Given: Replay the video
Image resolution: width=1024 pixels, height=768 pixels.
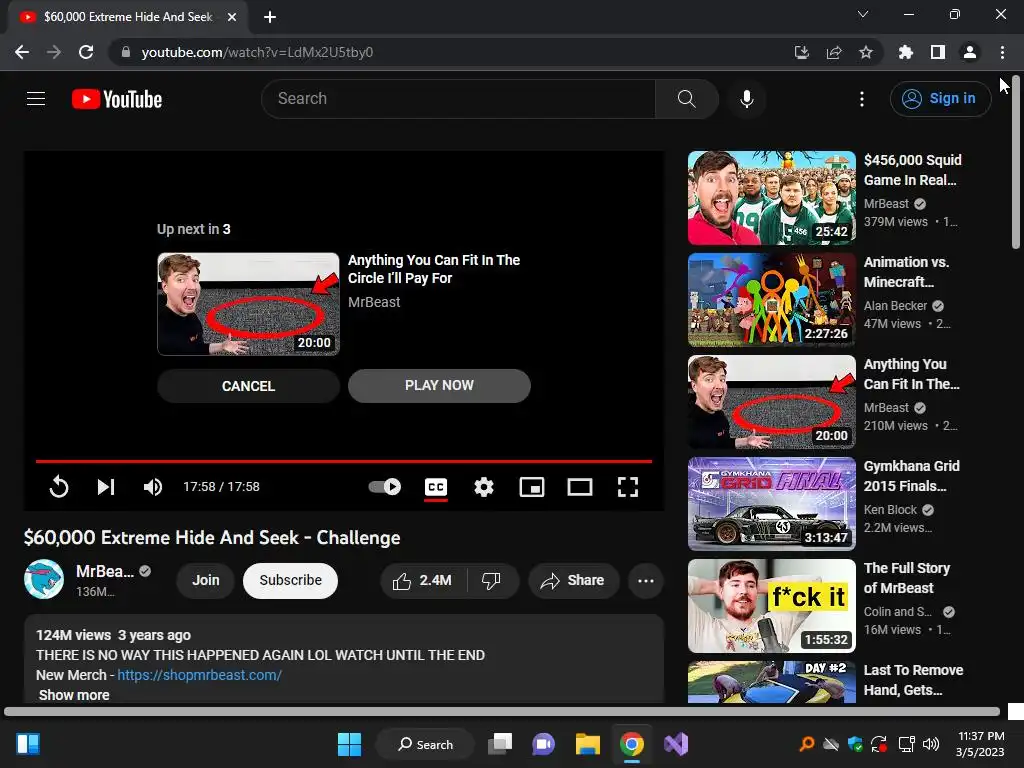Looking at the screenshot, I should click(59, 487).
